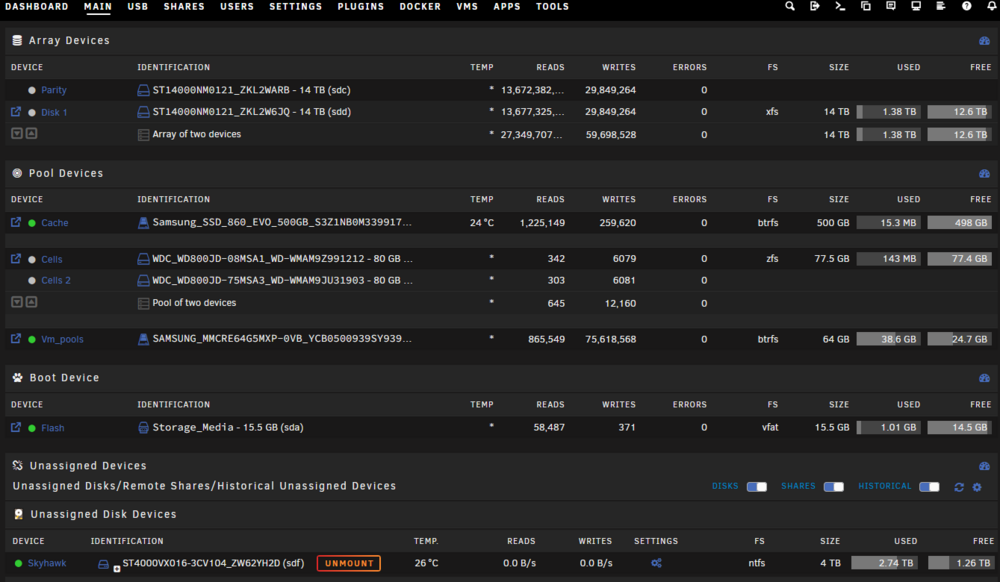Click the disk icon beside ST14000NM0121_ZKL2WARB

[x=143, y=91]
